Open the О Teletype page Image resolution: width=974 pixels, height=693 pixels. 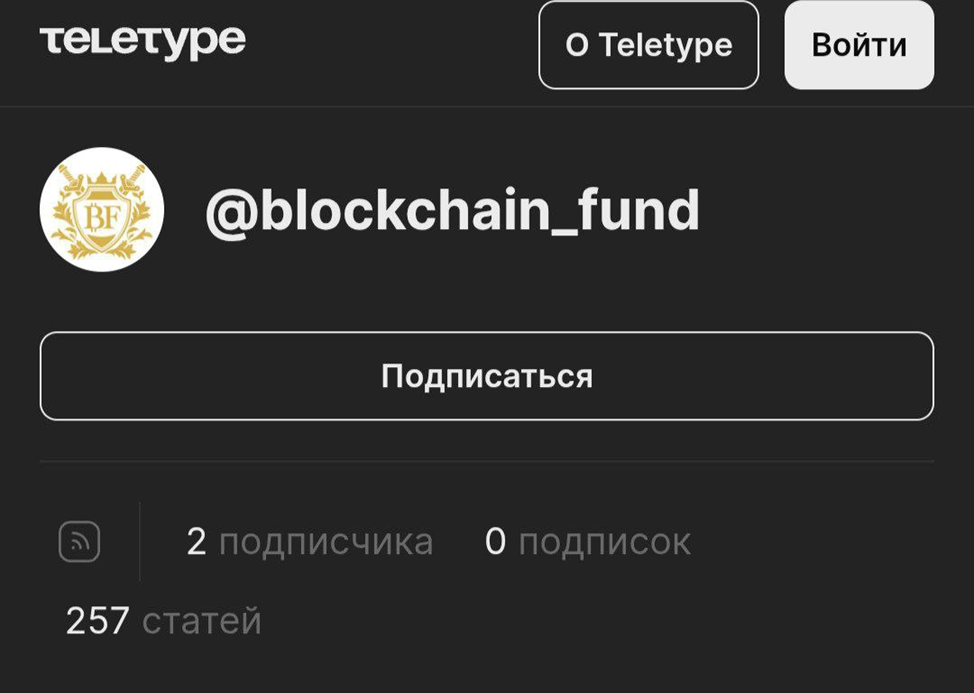click(648, 44)
